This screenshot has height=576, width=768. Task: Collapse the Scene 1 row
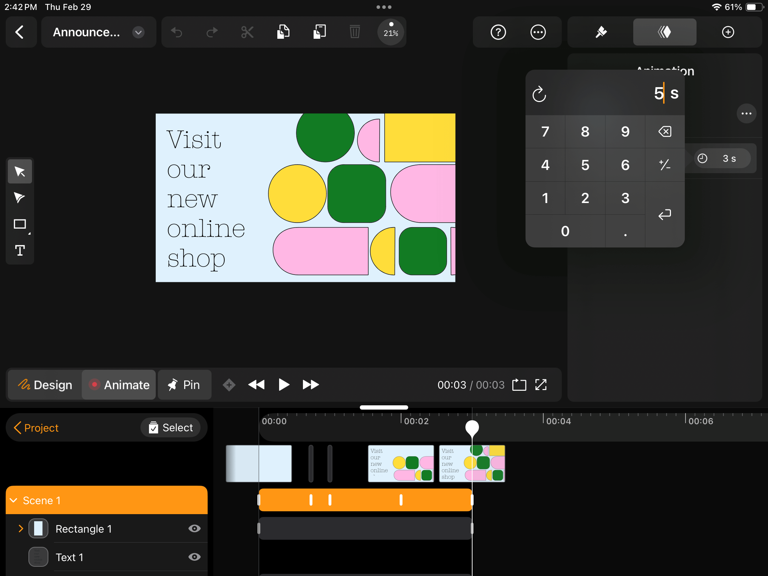[x=14, y=501]
